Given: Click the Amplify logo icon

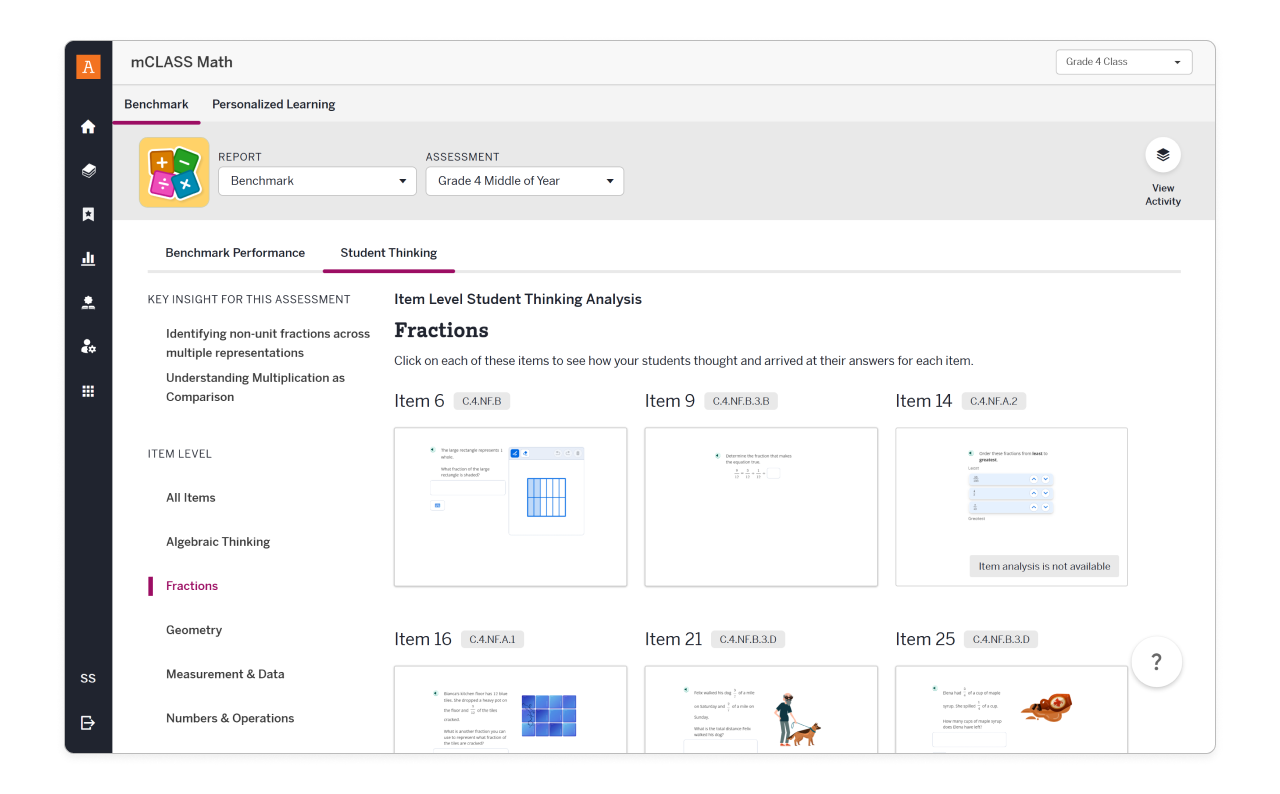Looking at the screenshot, I should tap(88, 67).
